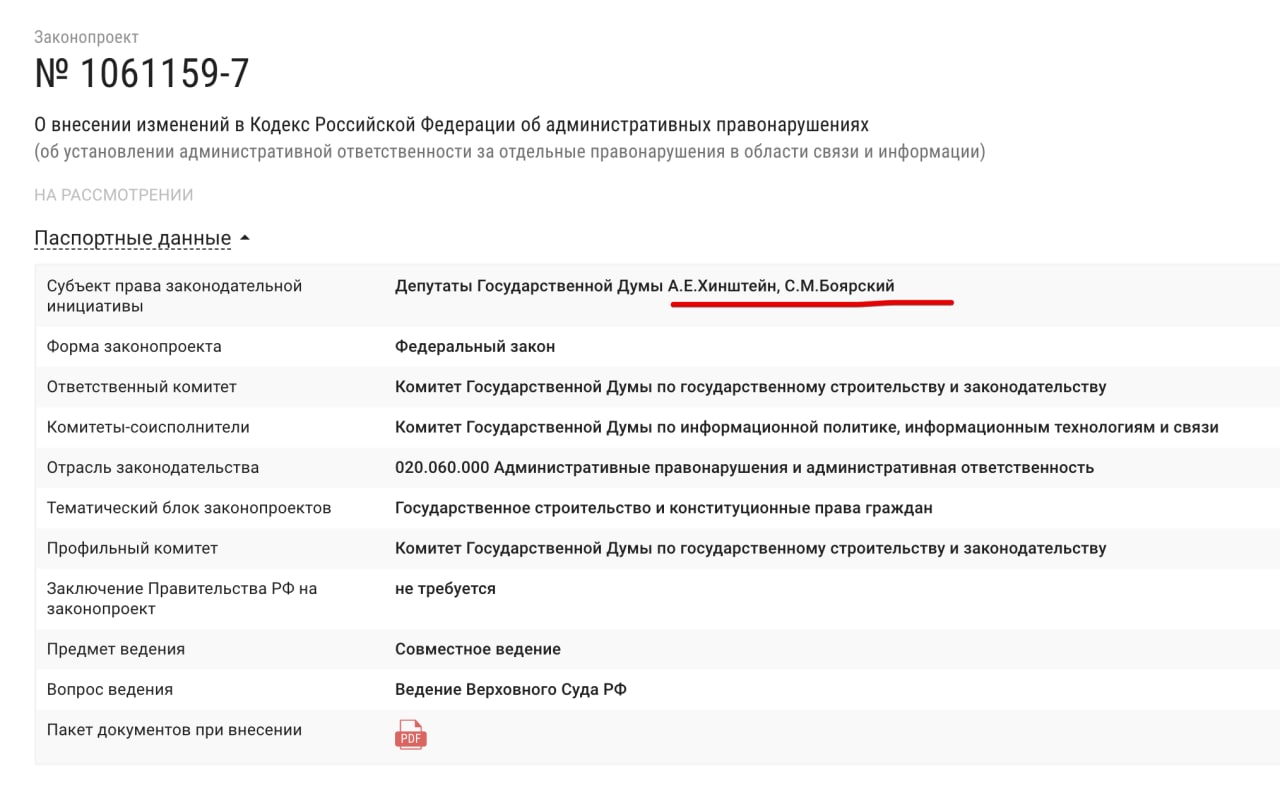This screenshot has height=797, width=1280.
Task: Click the Вопрос ведения label
Action: 110,689
